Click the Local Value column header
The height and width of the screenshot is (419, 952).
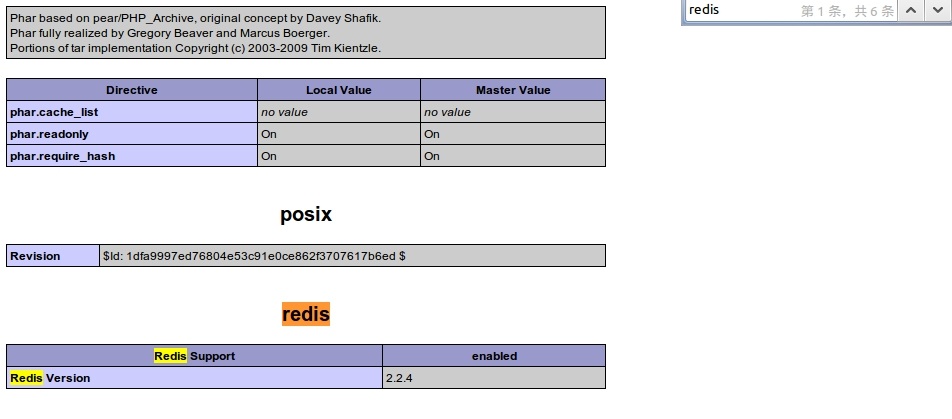338,90
